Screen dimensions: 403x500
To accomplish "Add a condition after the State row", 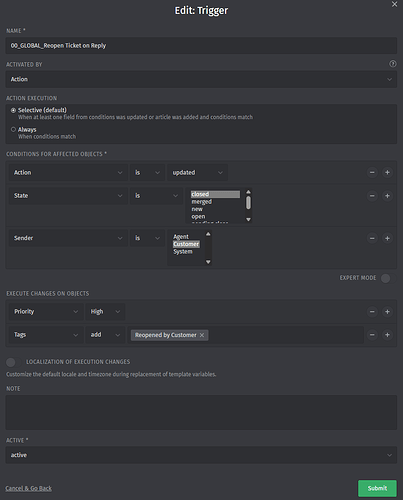I will point(387,196).
